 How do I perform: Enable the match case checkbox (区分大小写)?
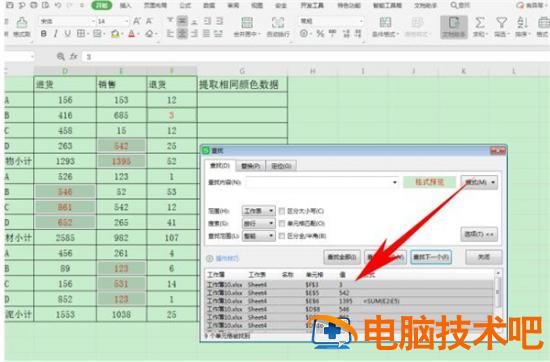point(282,211)
